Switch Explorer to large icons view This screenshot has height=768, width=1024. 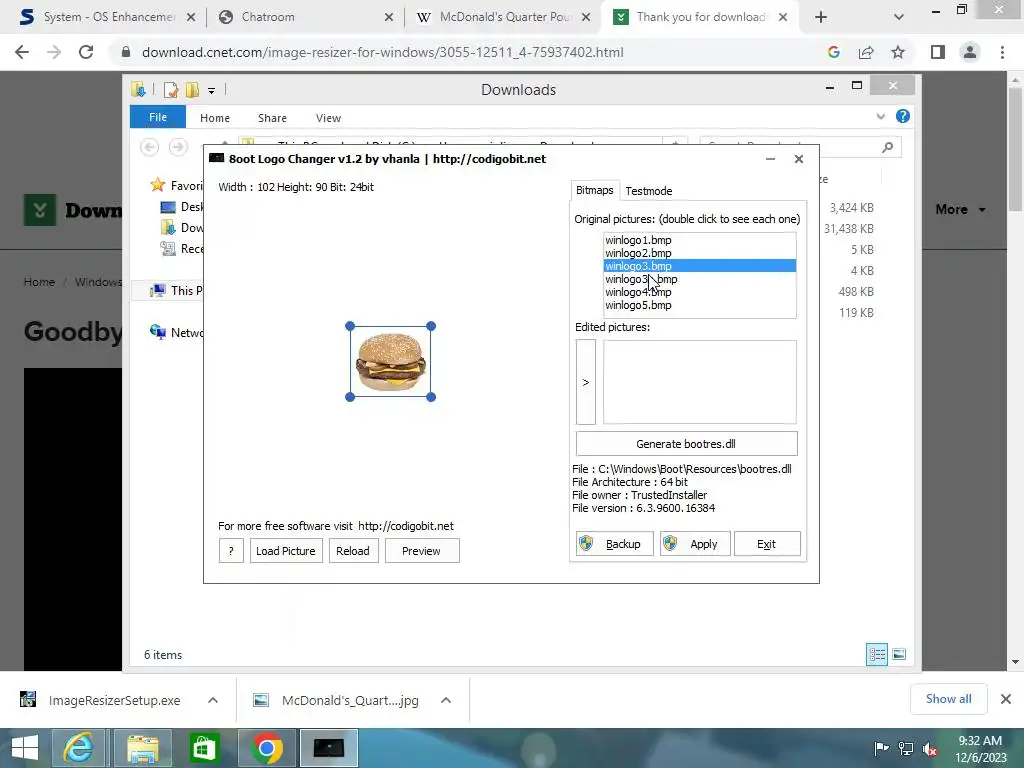[899, 654]
